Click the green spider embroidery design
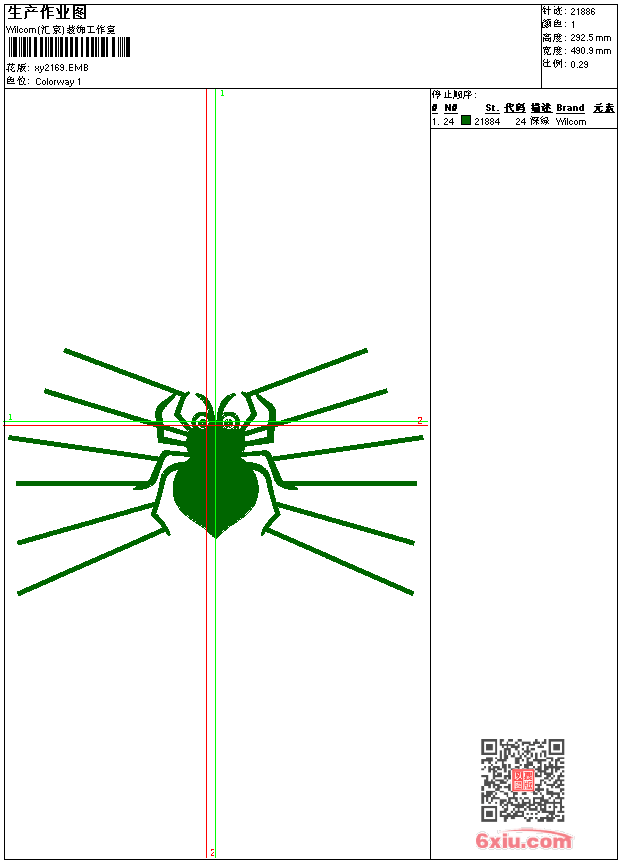 [216, 472]
